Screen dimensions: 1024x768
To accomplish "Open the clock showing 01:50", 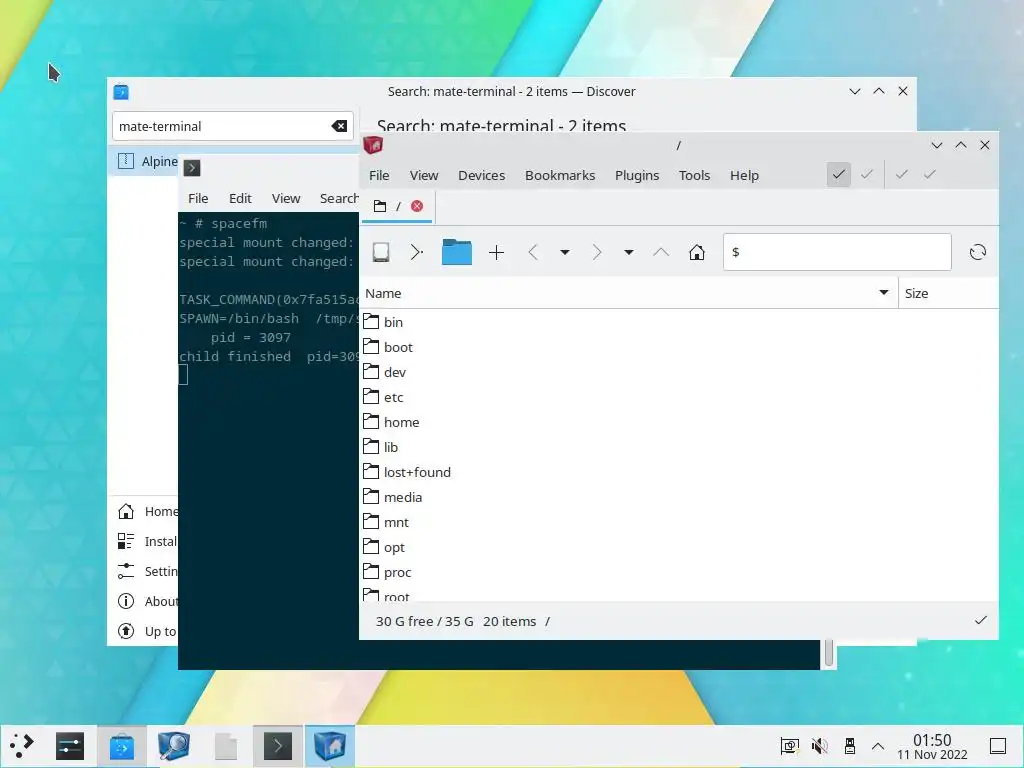I will click(932, 746).
